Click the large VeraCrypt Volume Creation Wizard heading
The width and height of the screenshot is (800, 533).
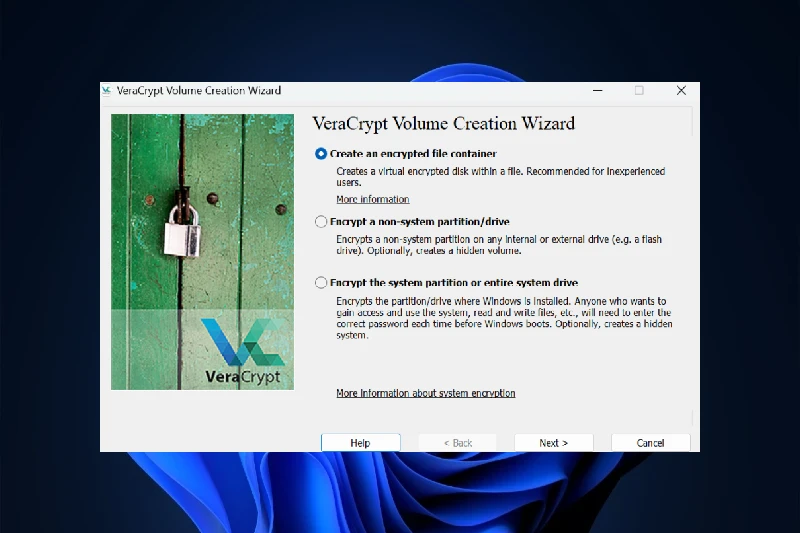pyautogui.click(x=443, y=124)
